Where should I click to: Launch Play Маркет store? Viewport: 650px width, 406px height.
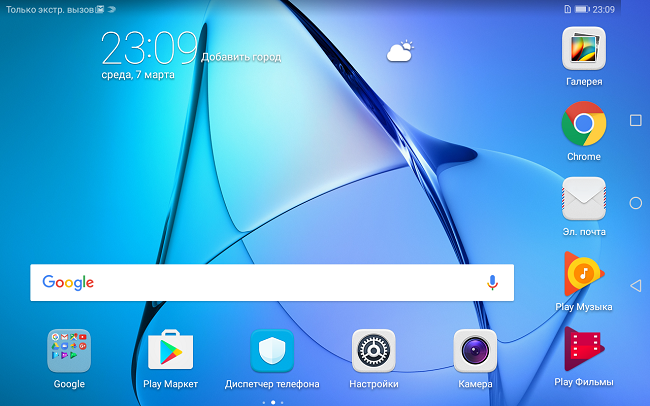[x=170, y=350]
